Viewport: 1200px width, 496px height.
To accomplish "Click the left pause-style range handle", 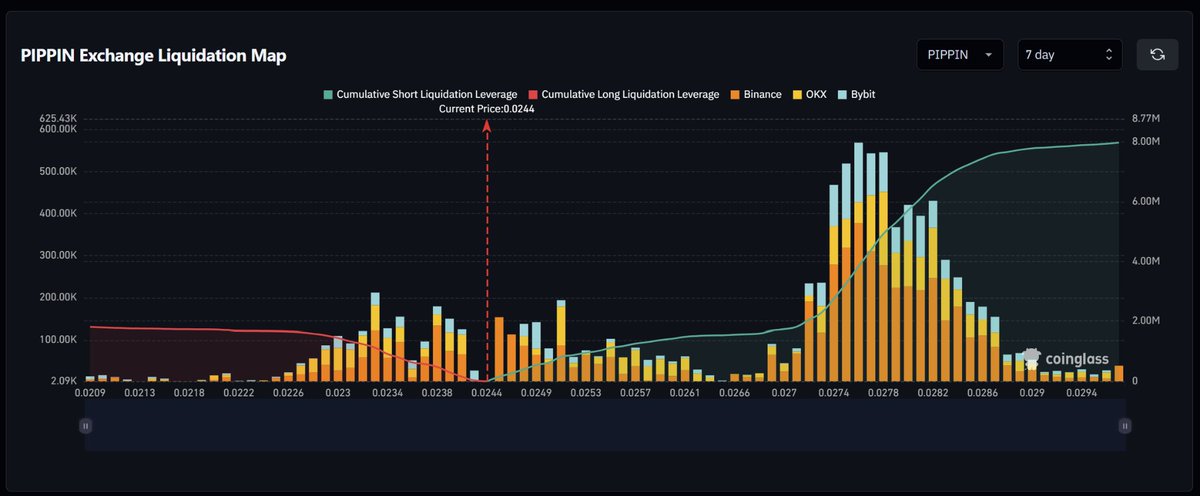I will coord(86,426).
